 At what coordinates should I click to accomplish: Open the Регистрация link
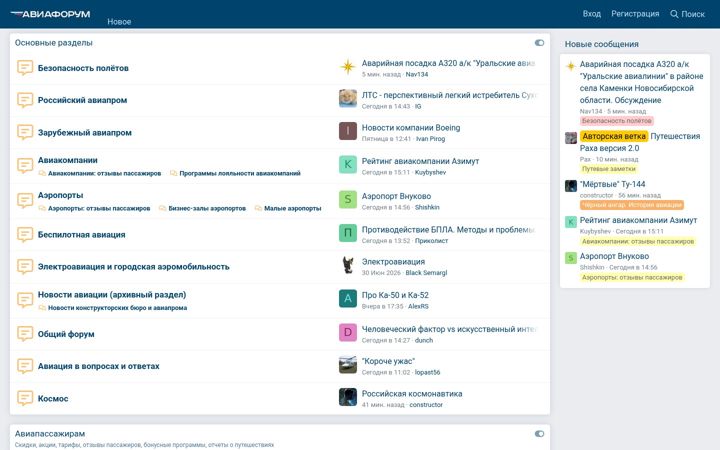635,14
